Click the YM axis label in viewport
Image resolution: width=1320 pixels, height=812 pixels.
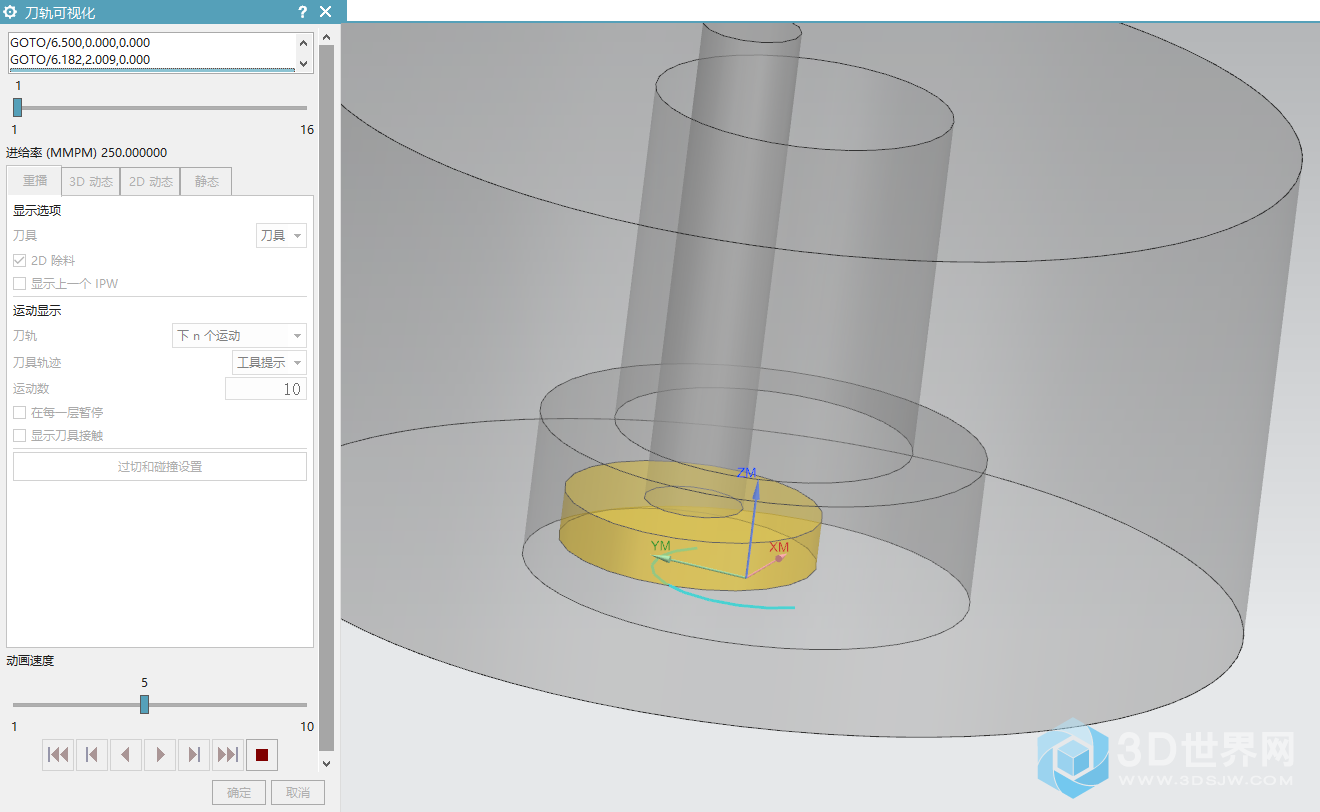pyautogui.click(x=660, y=545)
